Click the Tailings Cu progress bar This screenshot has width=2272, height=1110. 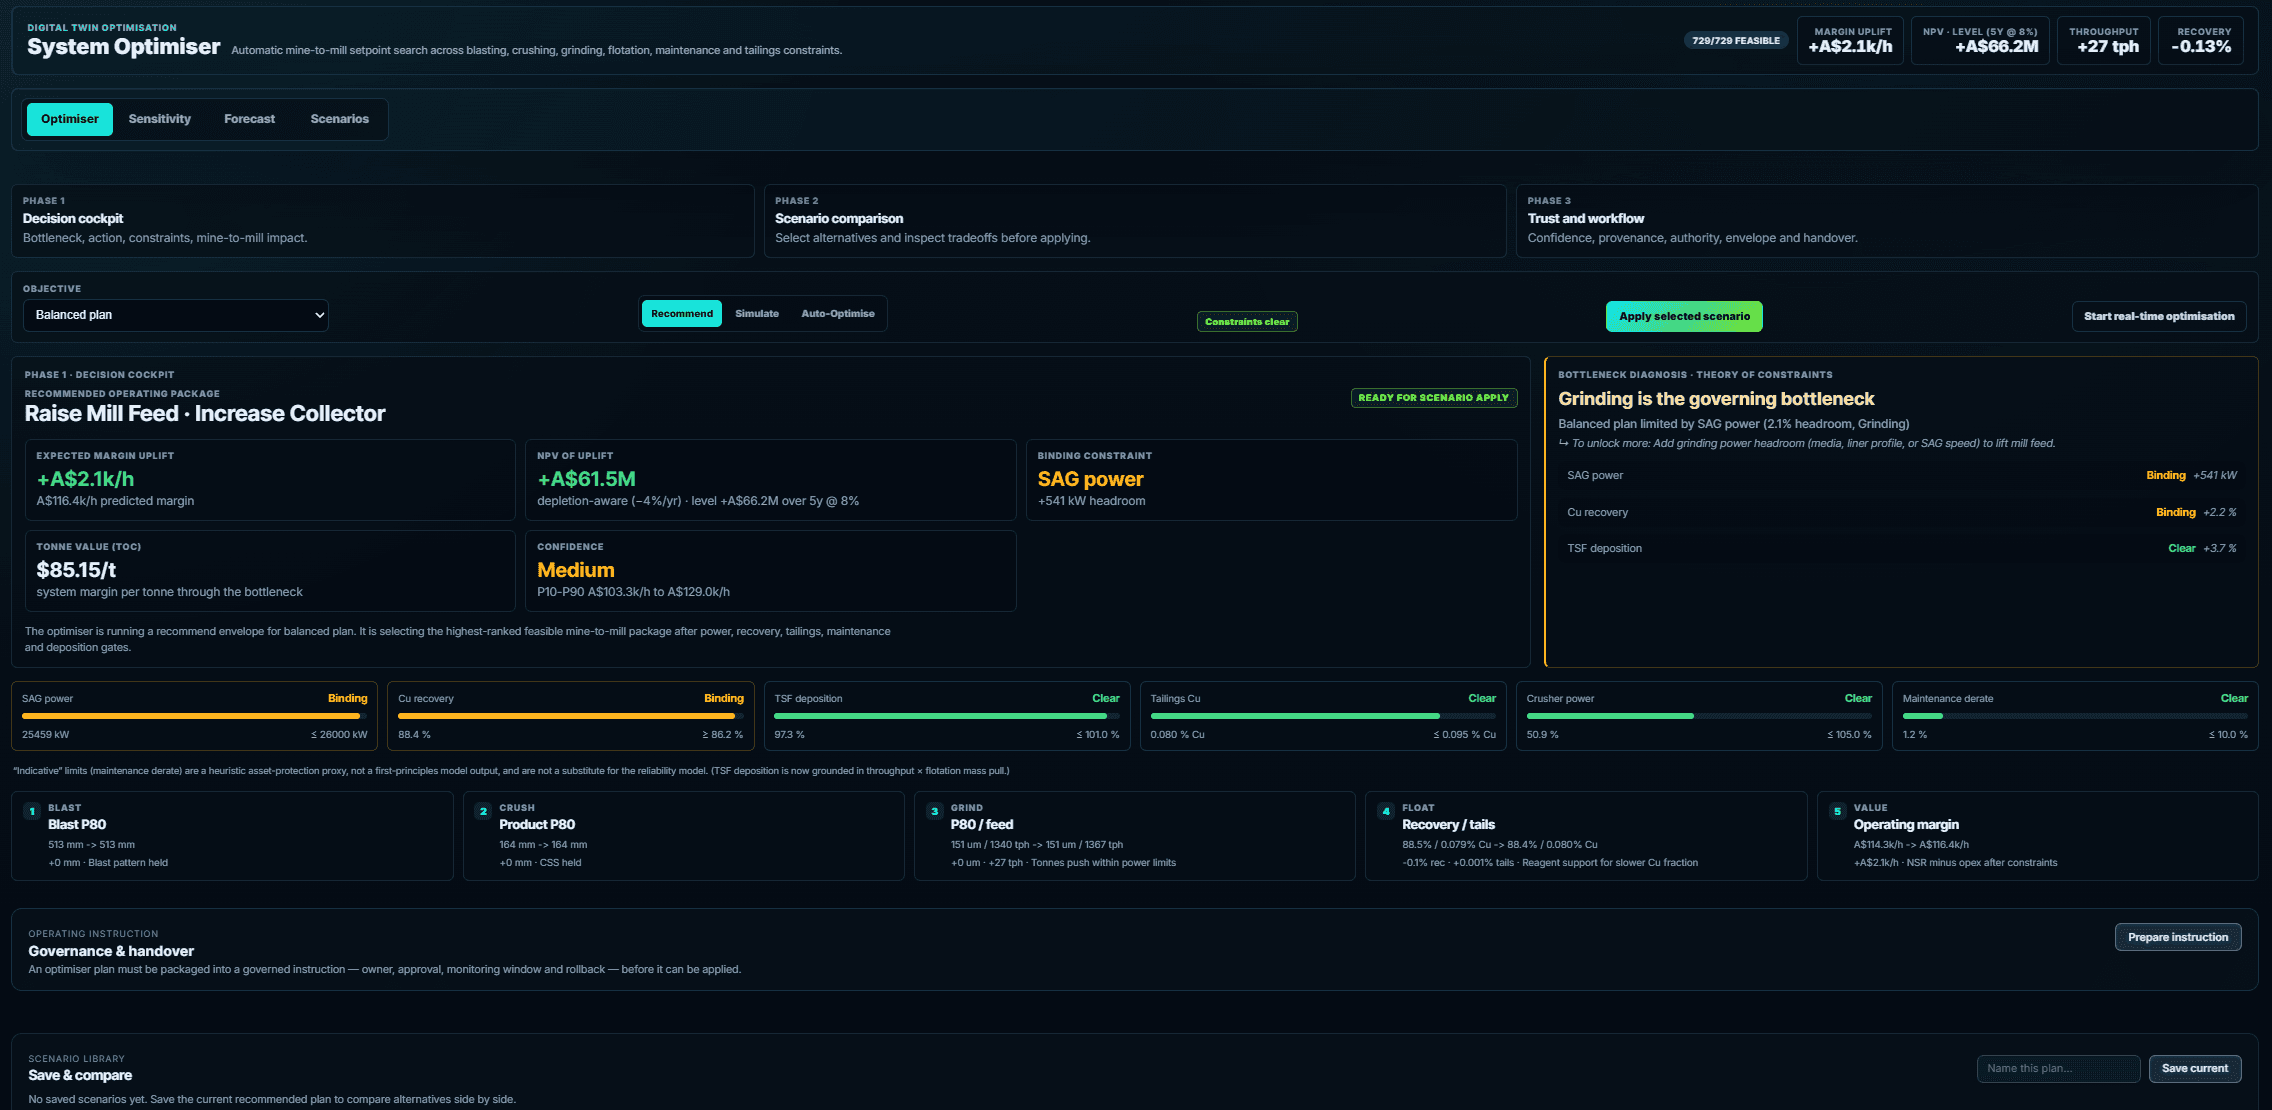[x=1323, y=716]
